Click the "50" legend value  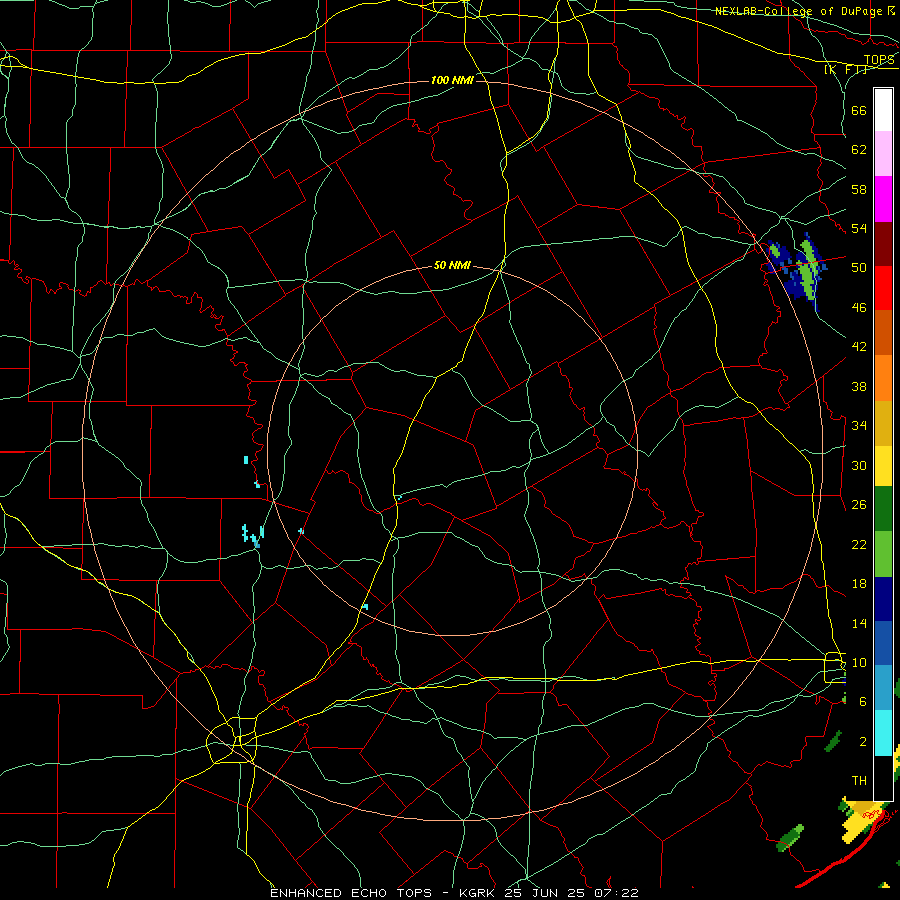tap(859, 268)
